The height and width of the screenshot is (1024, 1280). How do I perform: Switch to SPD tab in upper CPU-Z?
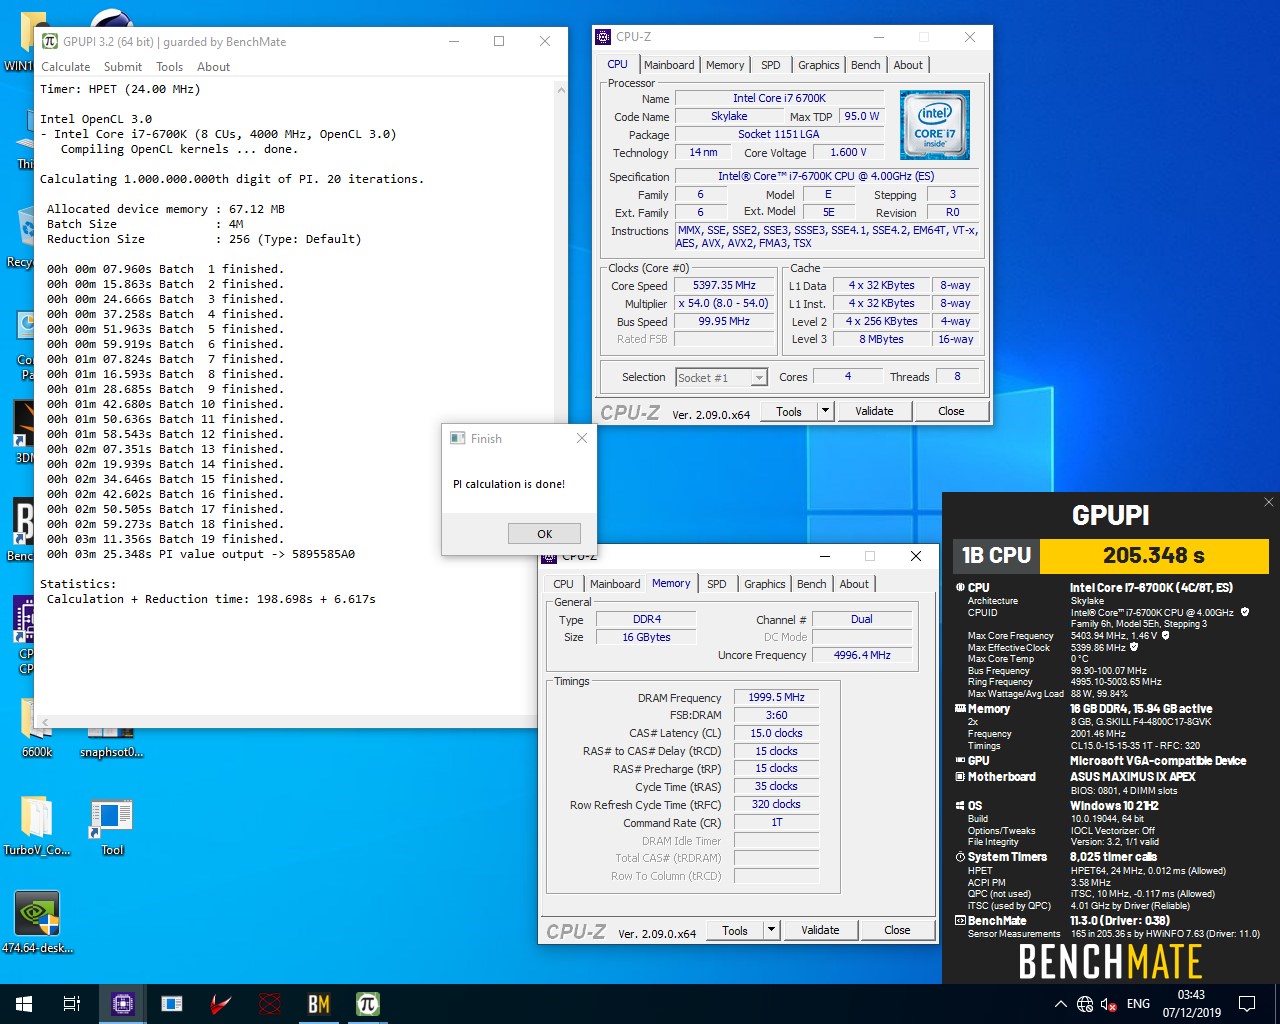pos(770,65)
